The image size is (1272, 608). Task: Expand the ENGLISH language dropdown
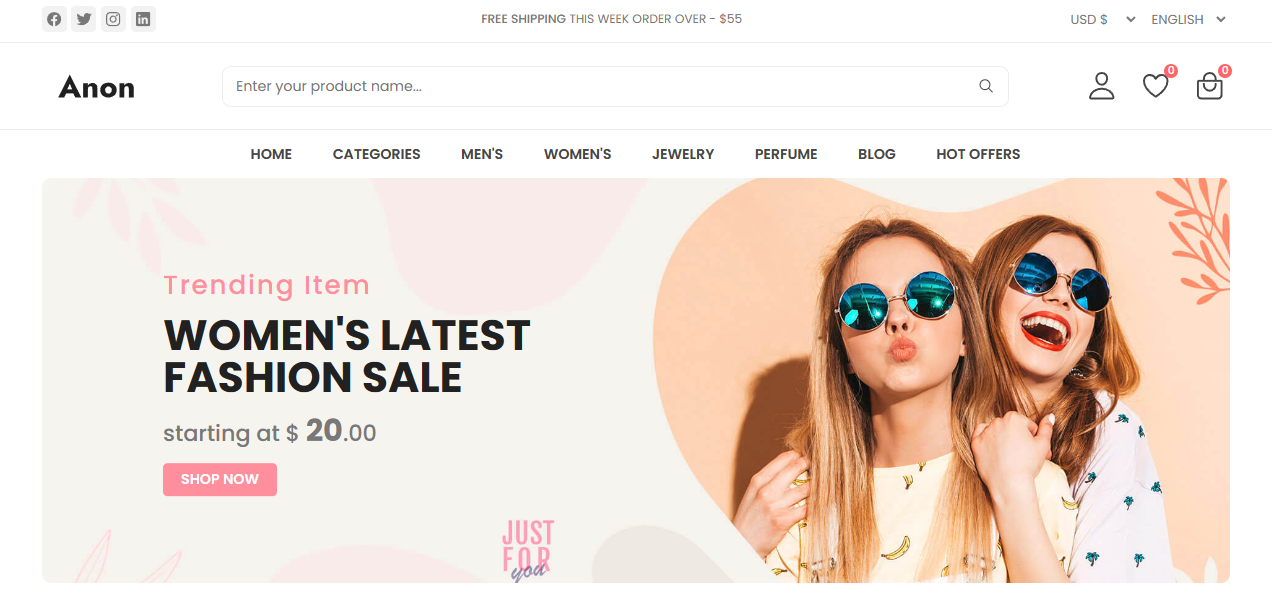coord(1189,19)
